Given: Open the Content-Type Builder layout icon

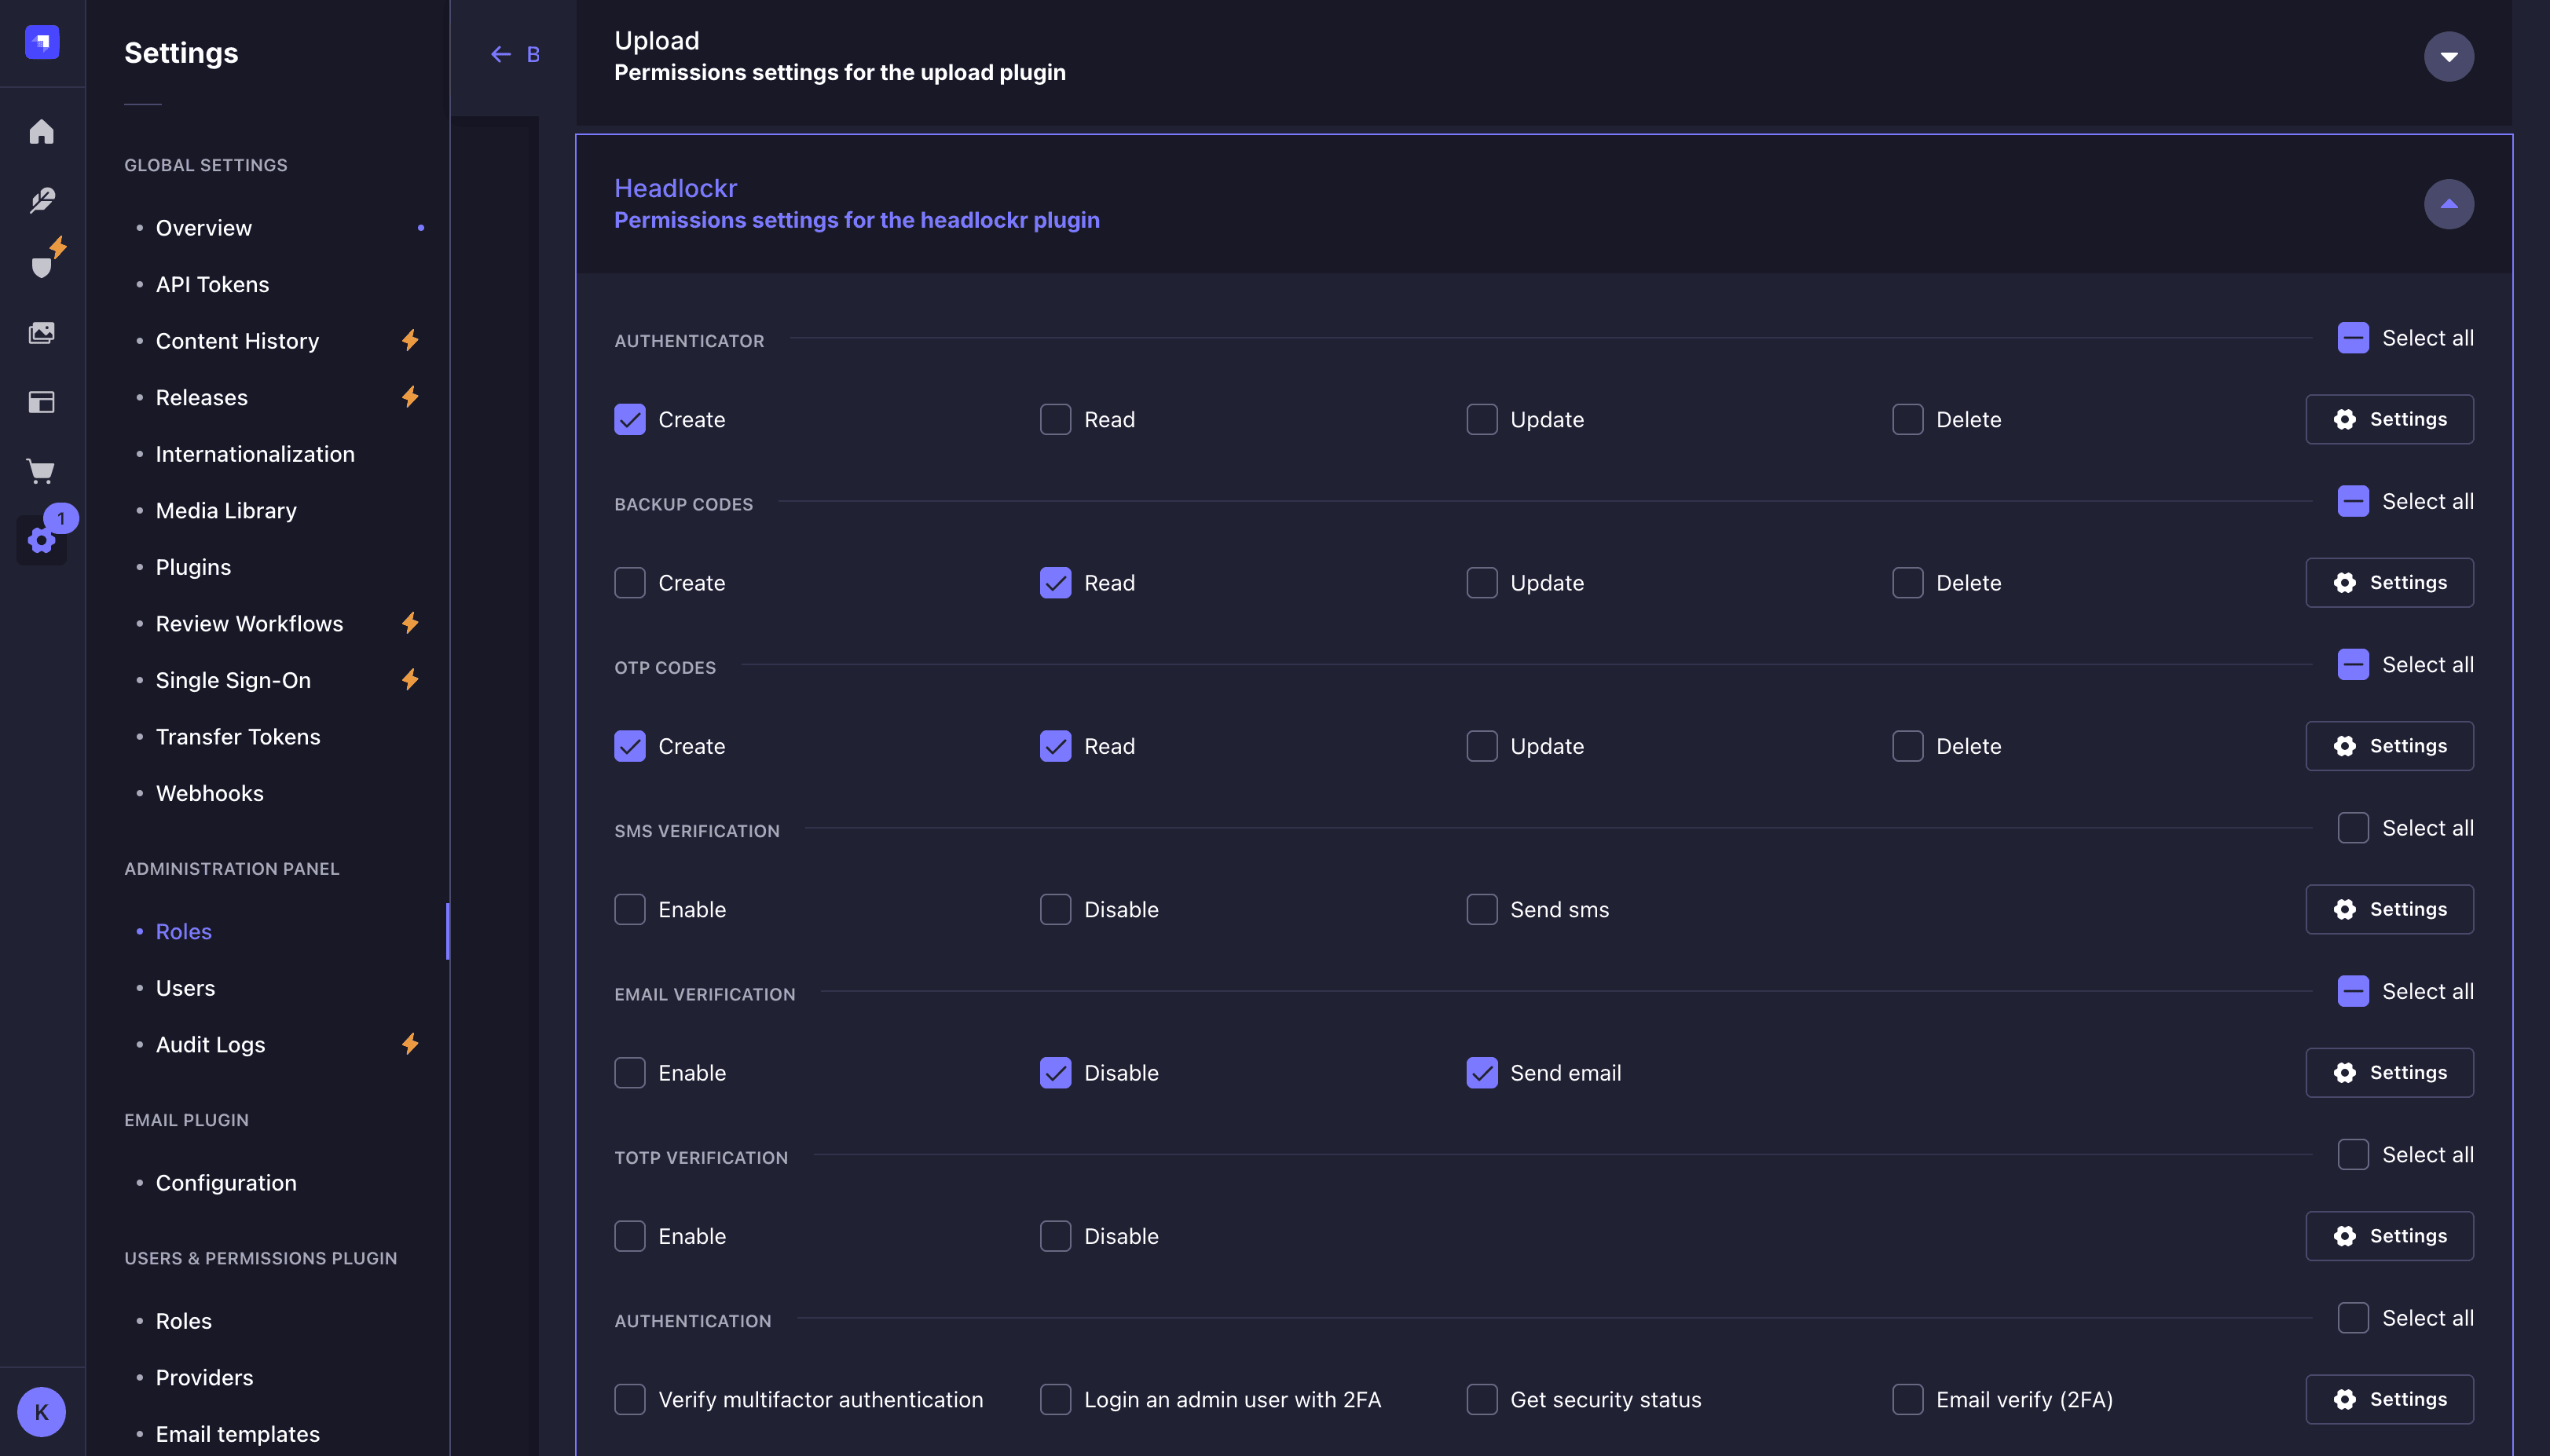Looking at the screenshot, I should click(x=42, y=402).
